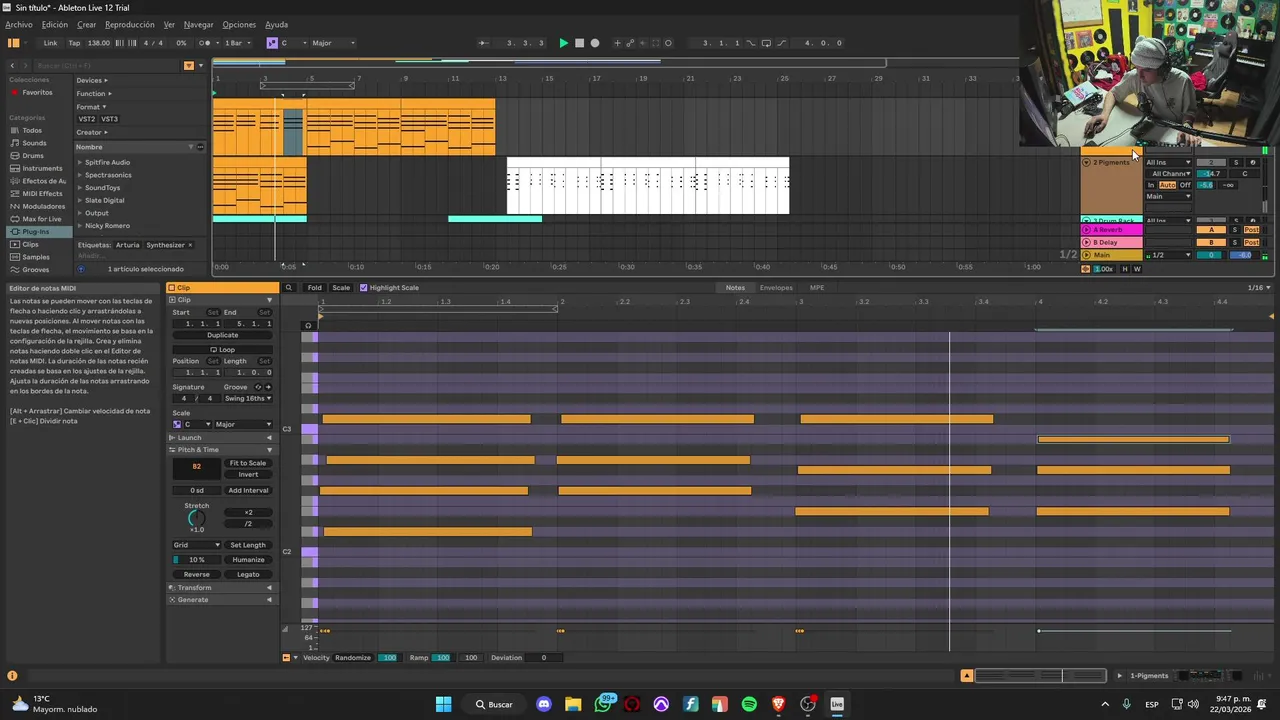This screenshot has width=1280, height=720.
Task: Click the magnifier icon in the note editor
Action: point(288,288)
